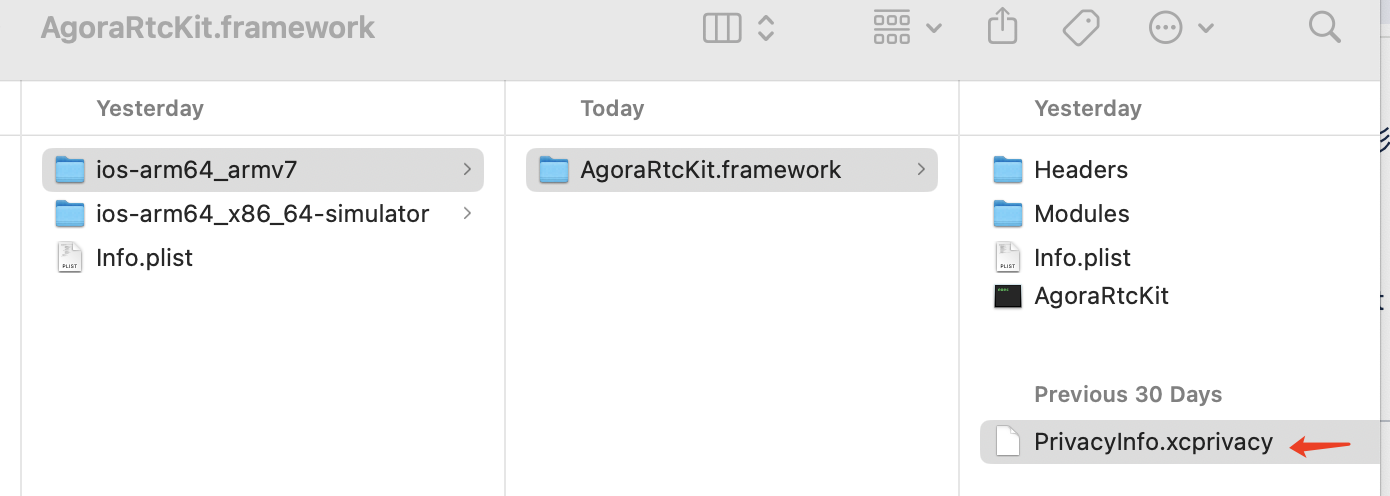Open the grouping dropdown arrow
Viewport: 1390px width, 496px height.
(934, 28)
